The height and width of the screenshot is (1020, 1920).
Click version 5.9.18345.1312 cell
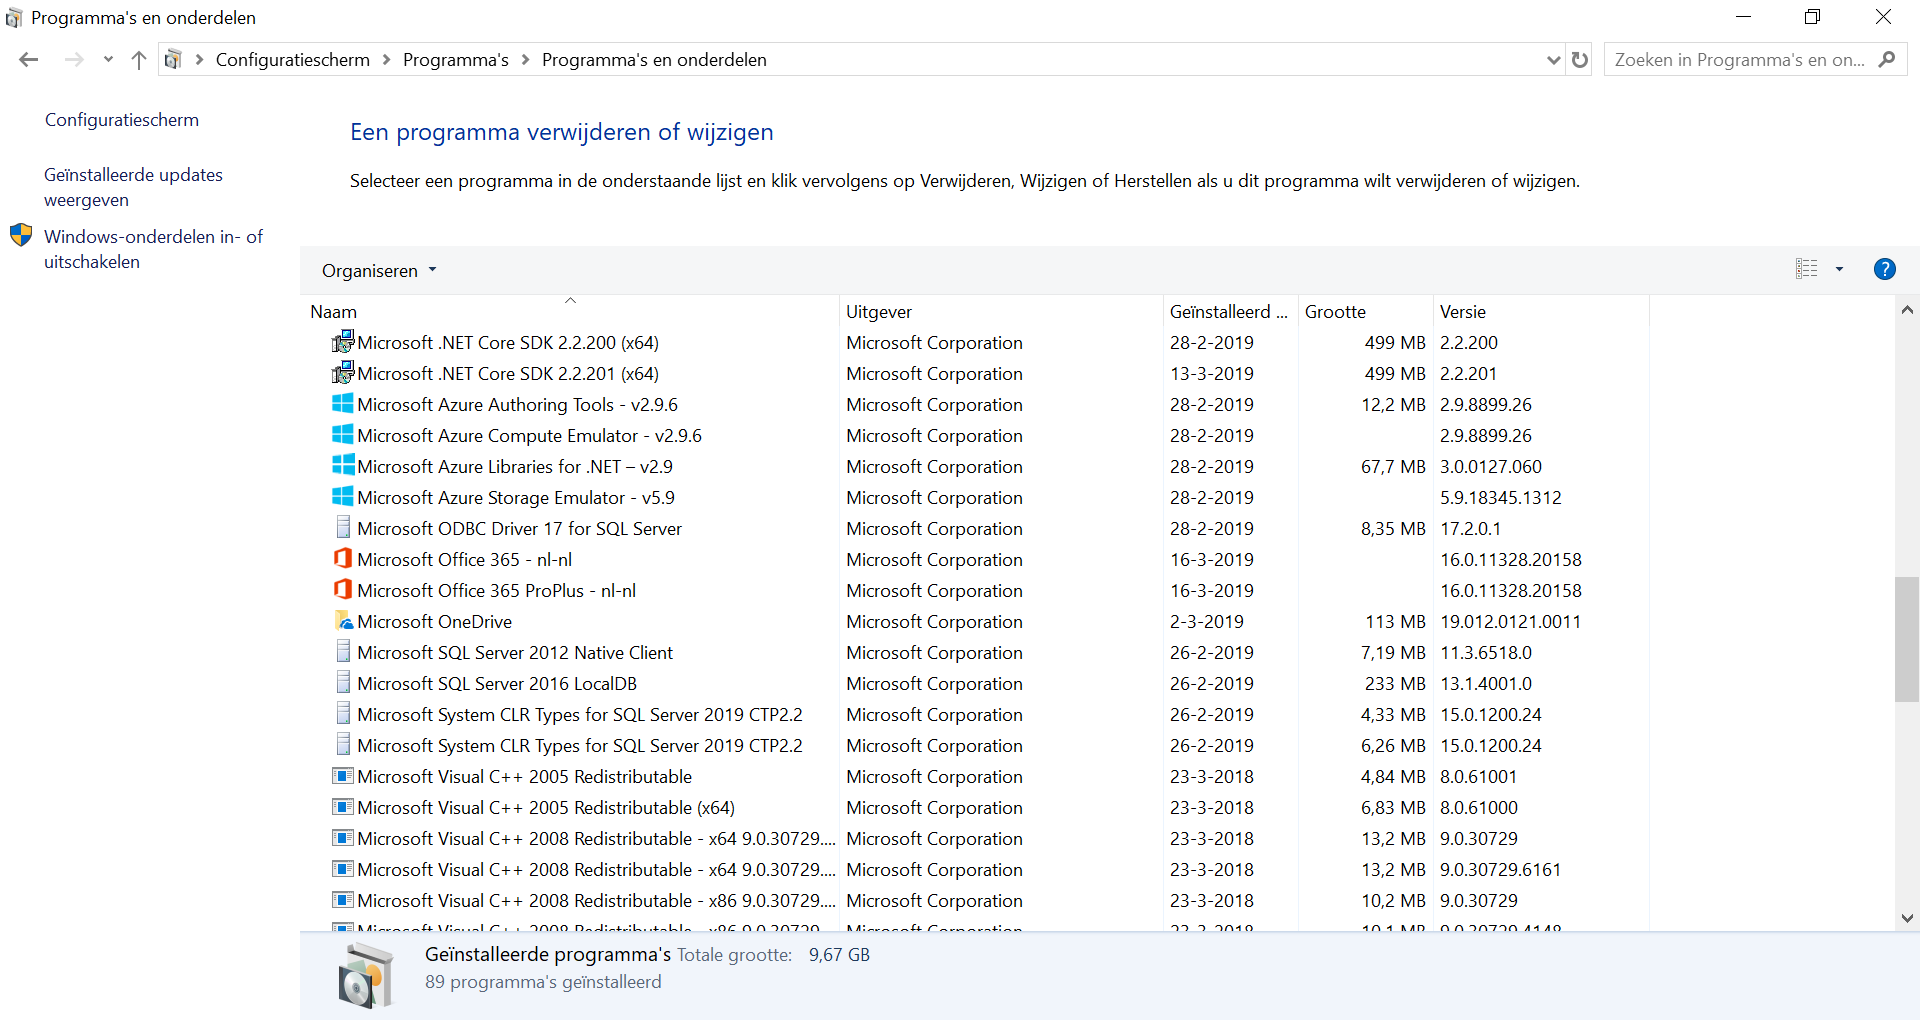coord(1500,497)
